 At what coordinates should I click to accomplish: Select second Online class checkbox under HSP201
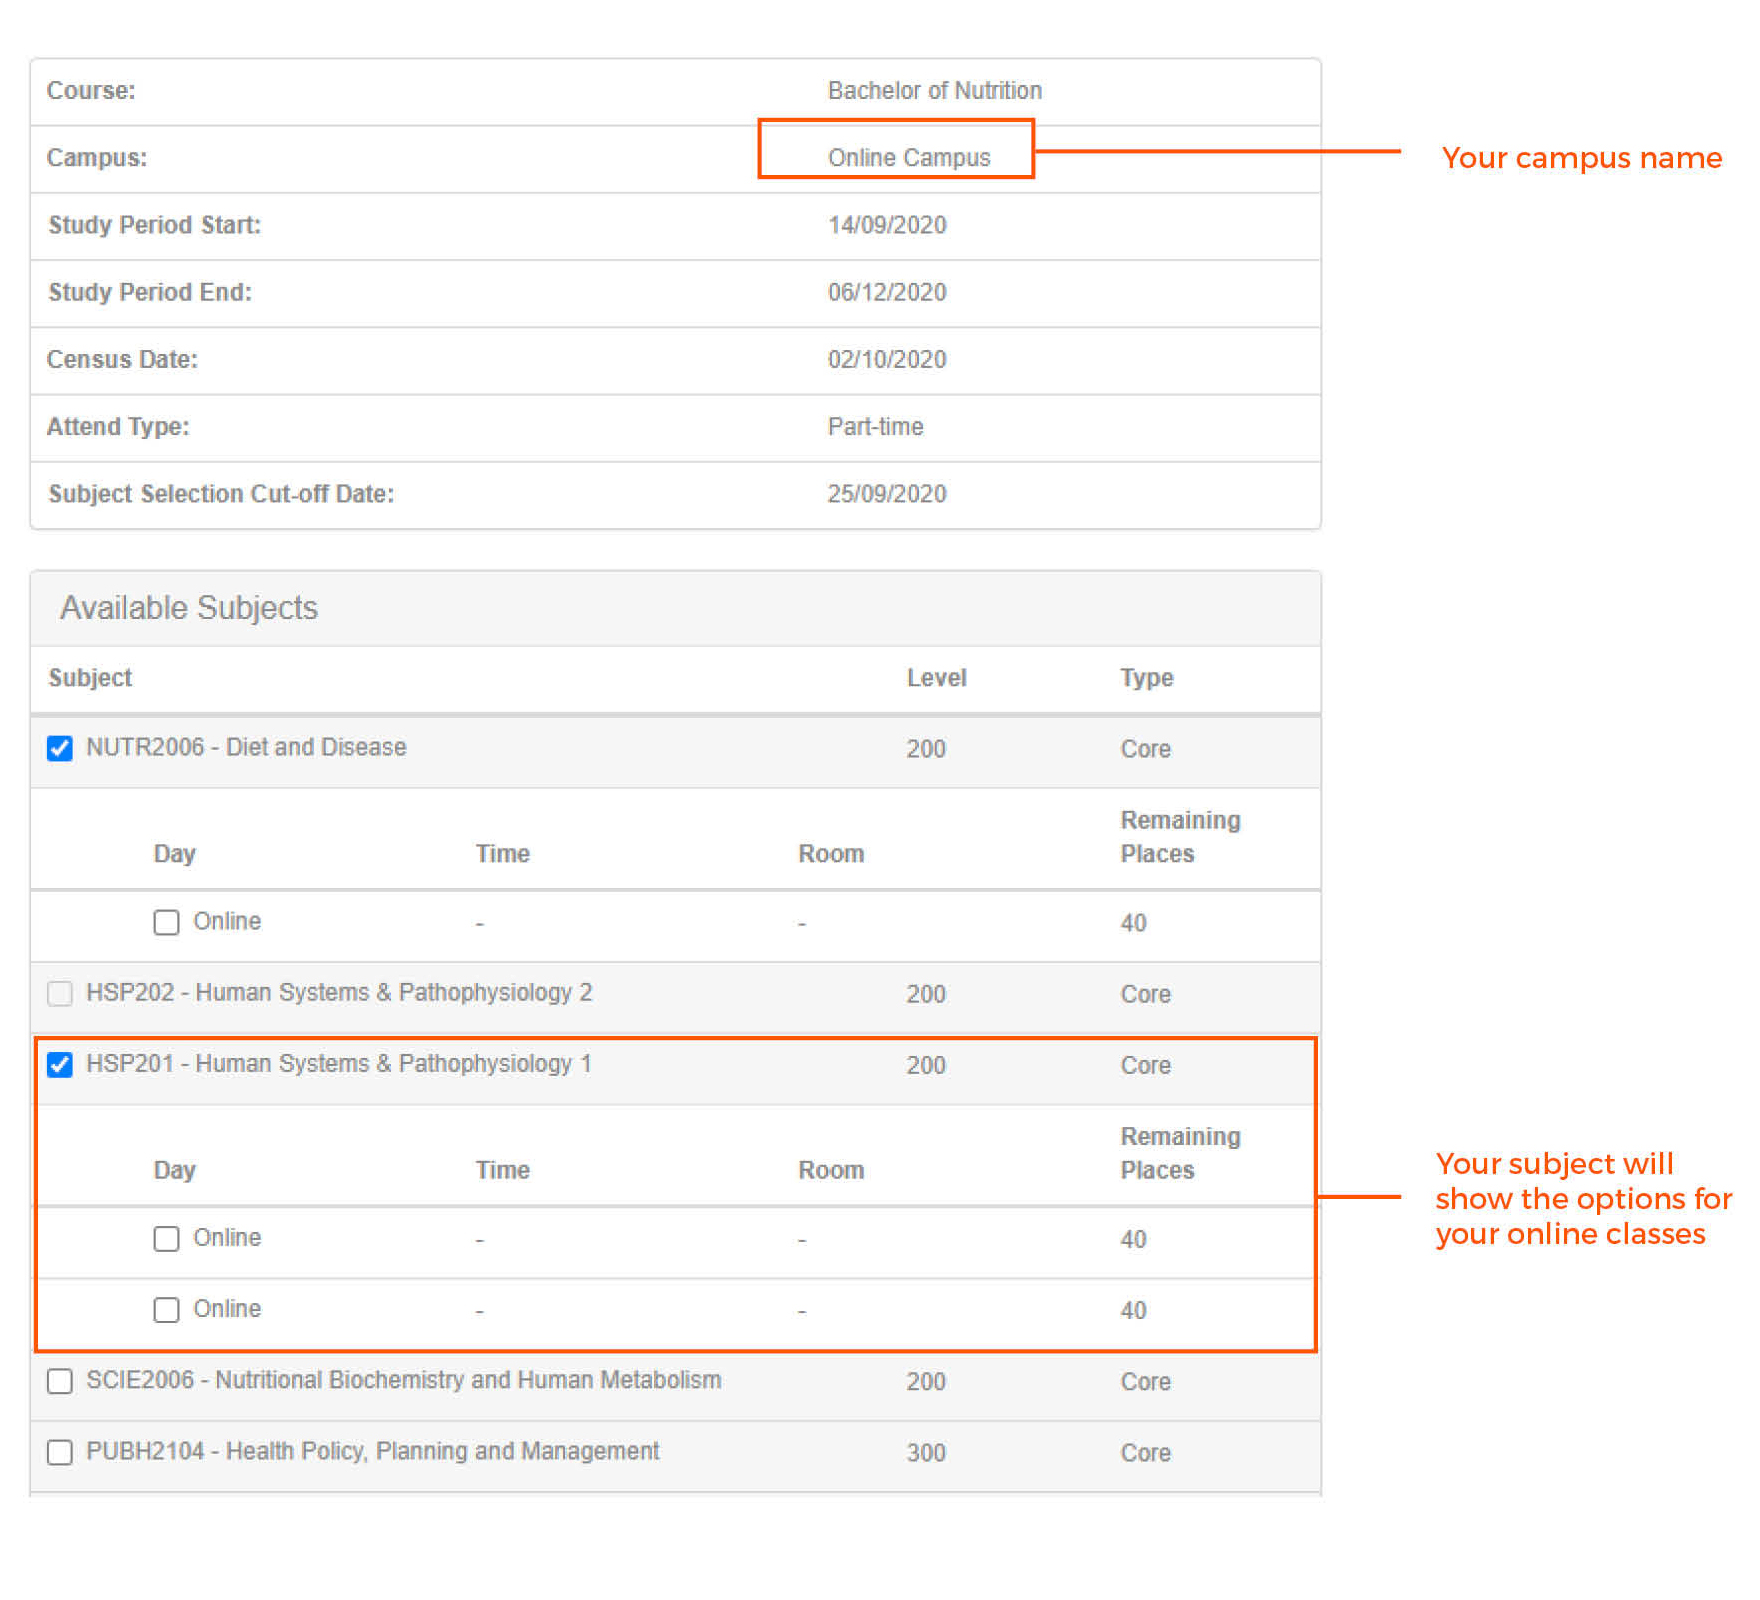pos(166,1310)
